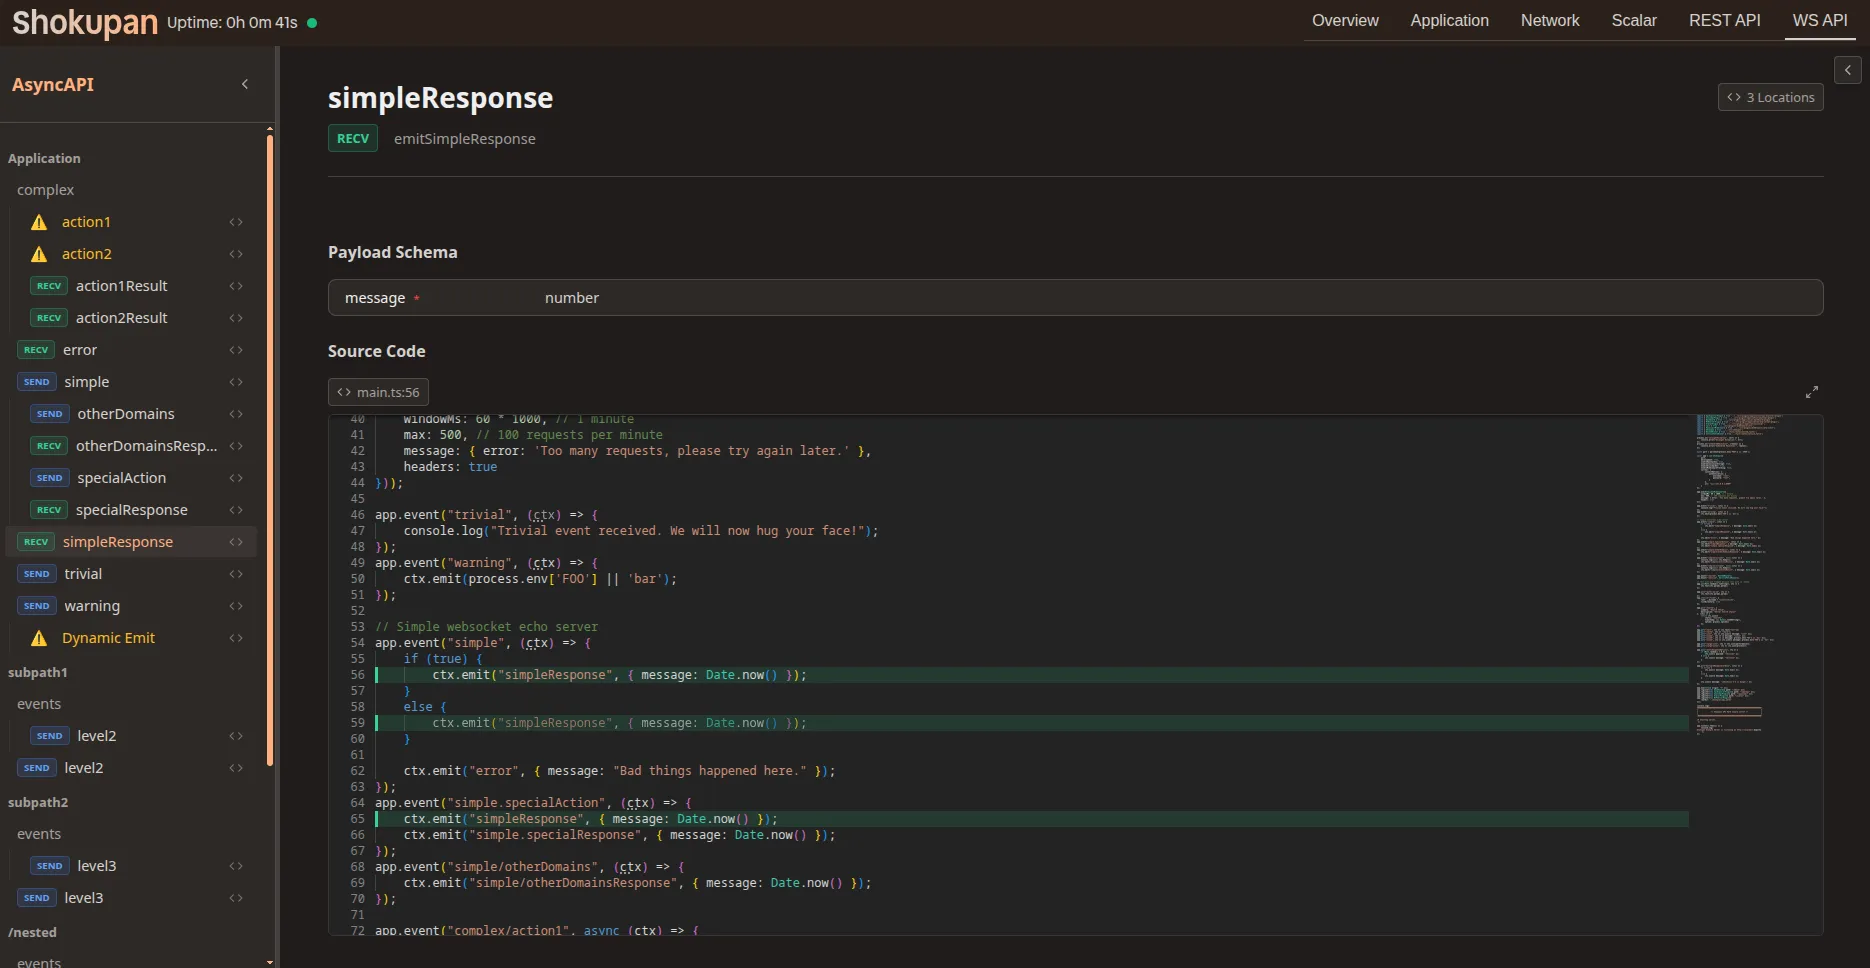Collapse the AsyncAPI sidebar panel
This screenshot has height=968, width=1870.
coord(245,84)
